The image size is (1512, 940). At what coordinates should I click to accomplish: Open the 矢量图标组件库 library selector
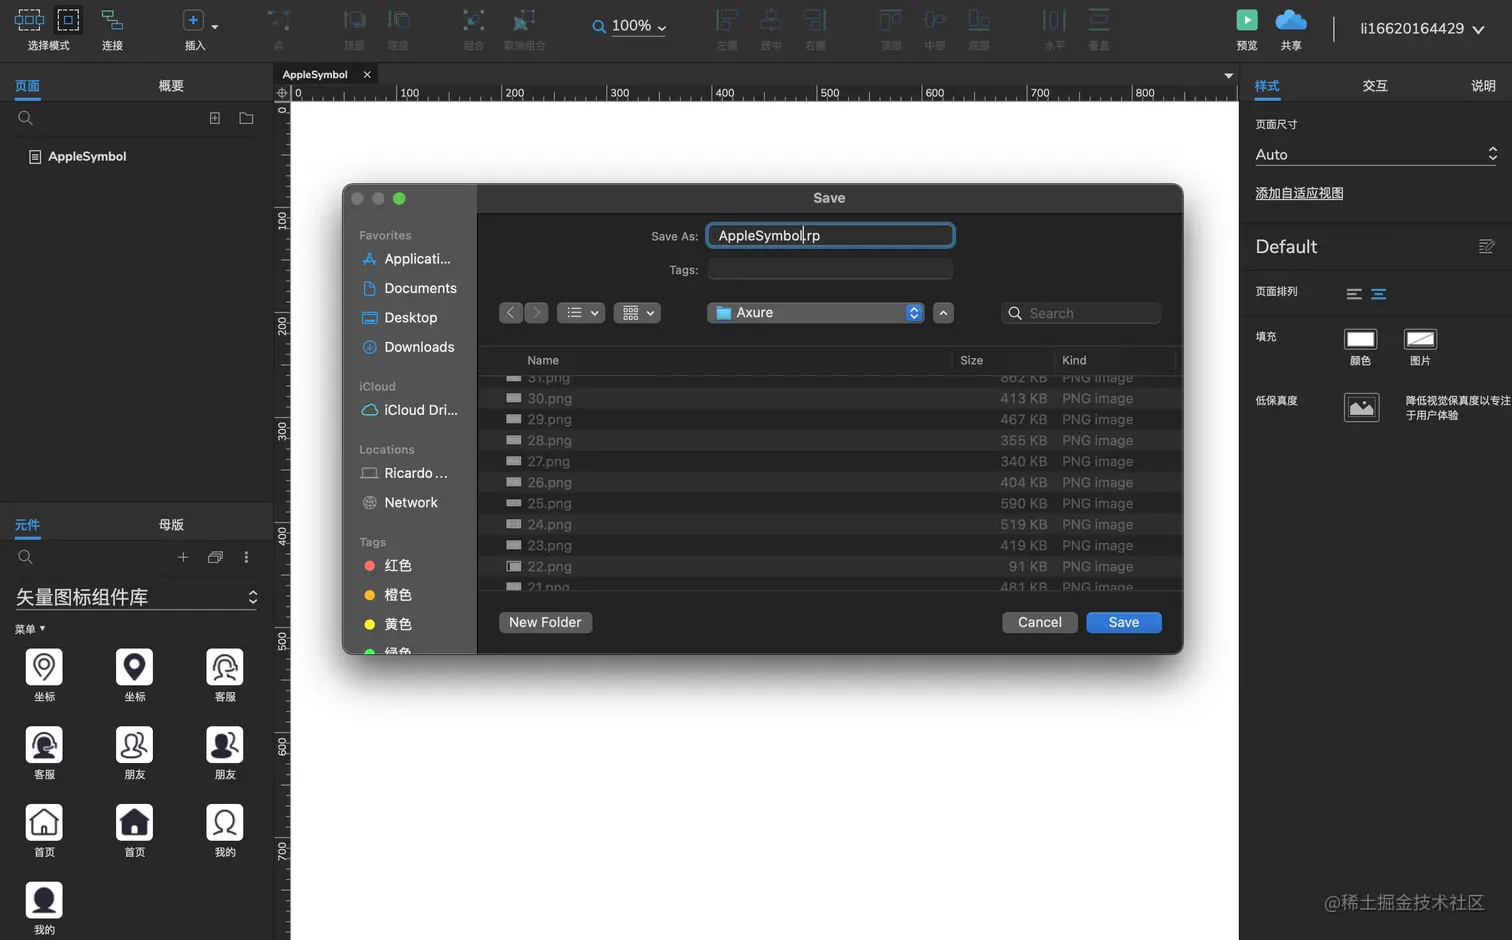pyautogui.click(x=136, y=597)
